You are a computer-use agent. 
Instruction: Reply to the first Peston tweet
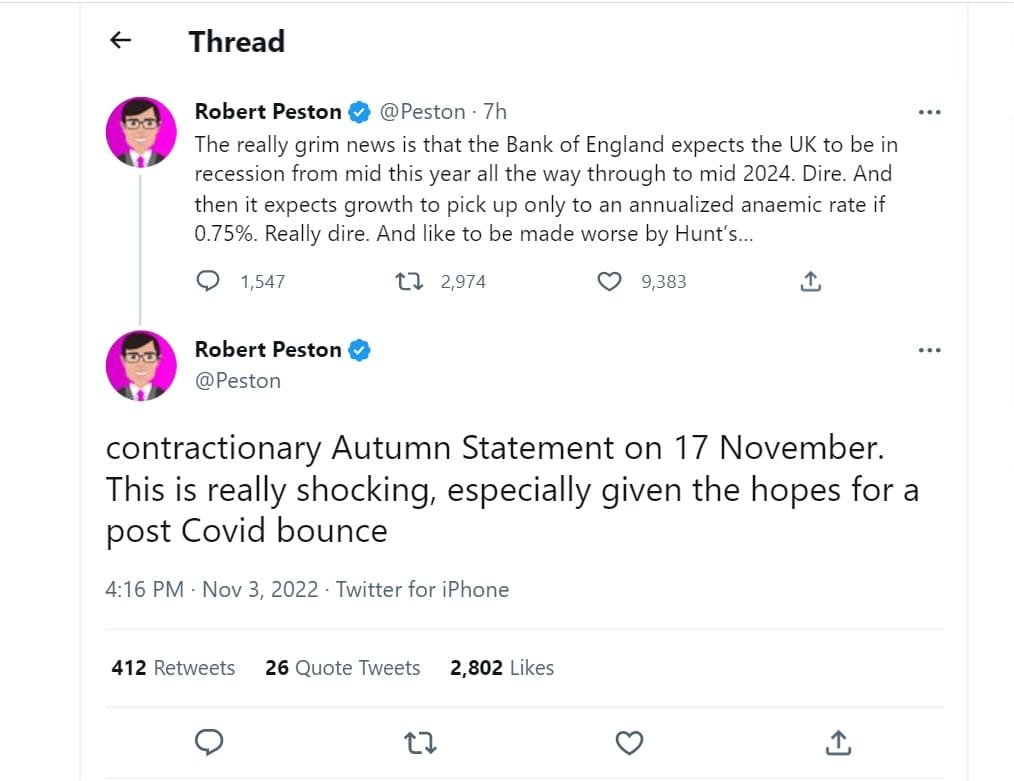tap(208, 282)
